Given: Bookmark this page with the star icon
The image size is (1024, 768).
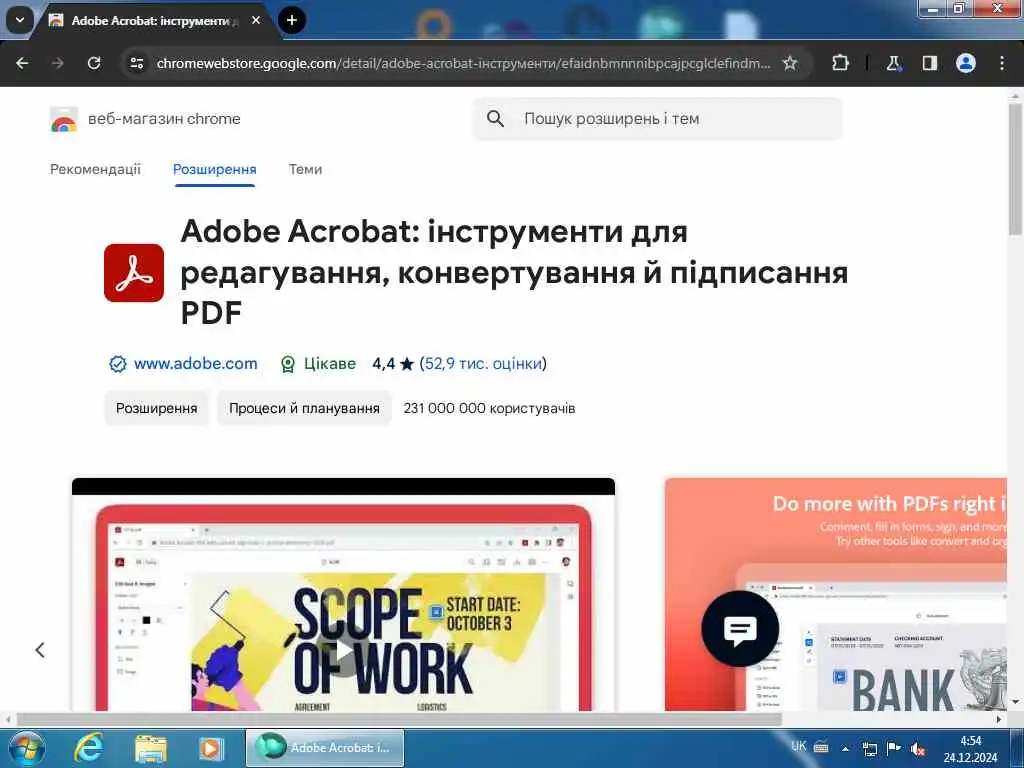Looking at the screenshot, I should pyautogui.click(x=790, y=63).
